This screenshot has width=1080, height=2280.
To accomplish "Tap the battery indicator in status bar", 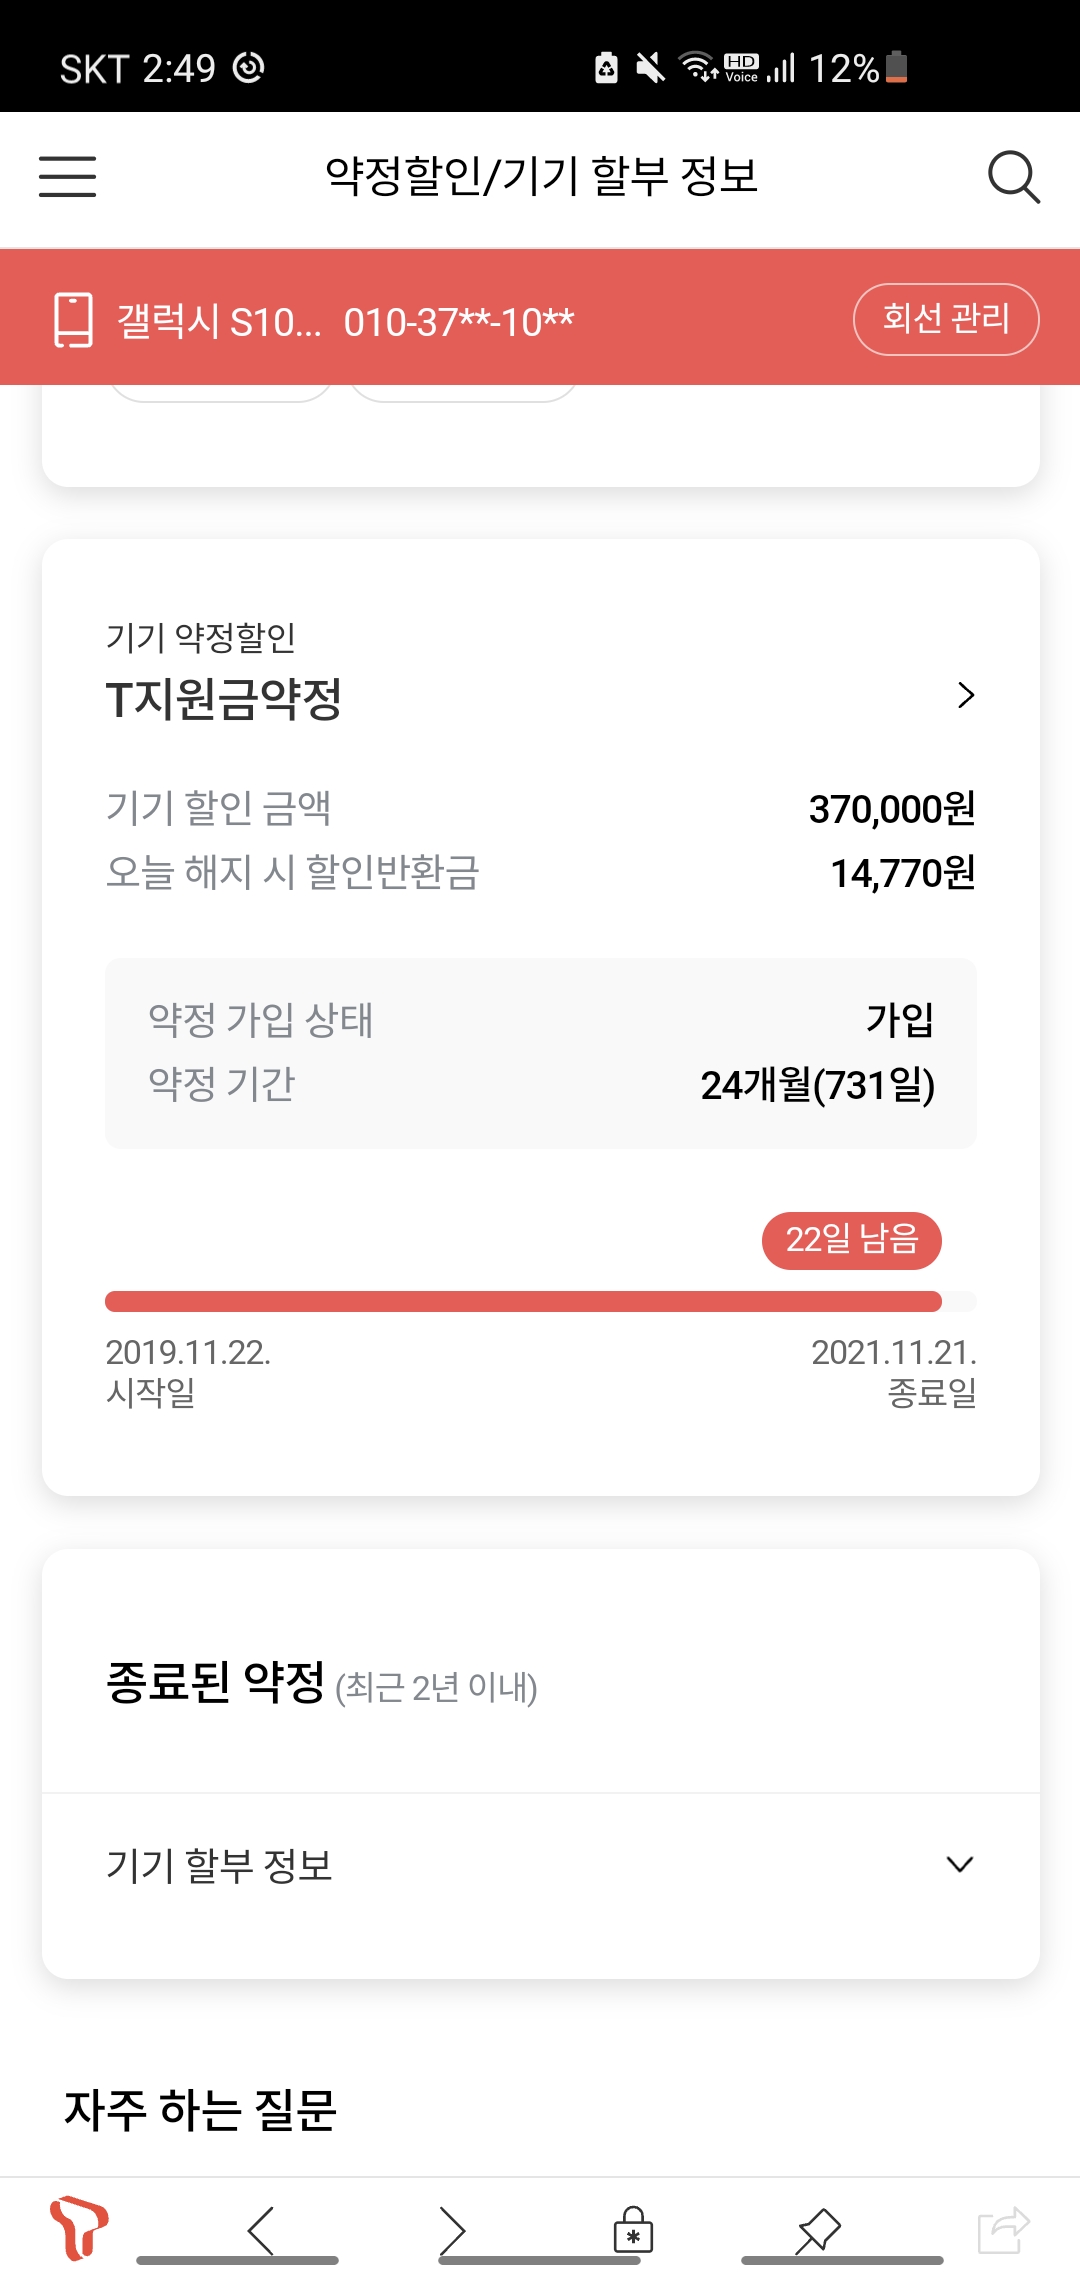I will 896,67.
